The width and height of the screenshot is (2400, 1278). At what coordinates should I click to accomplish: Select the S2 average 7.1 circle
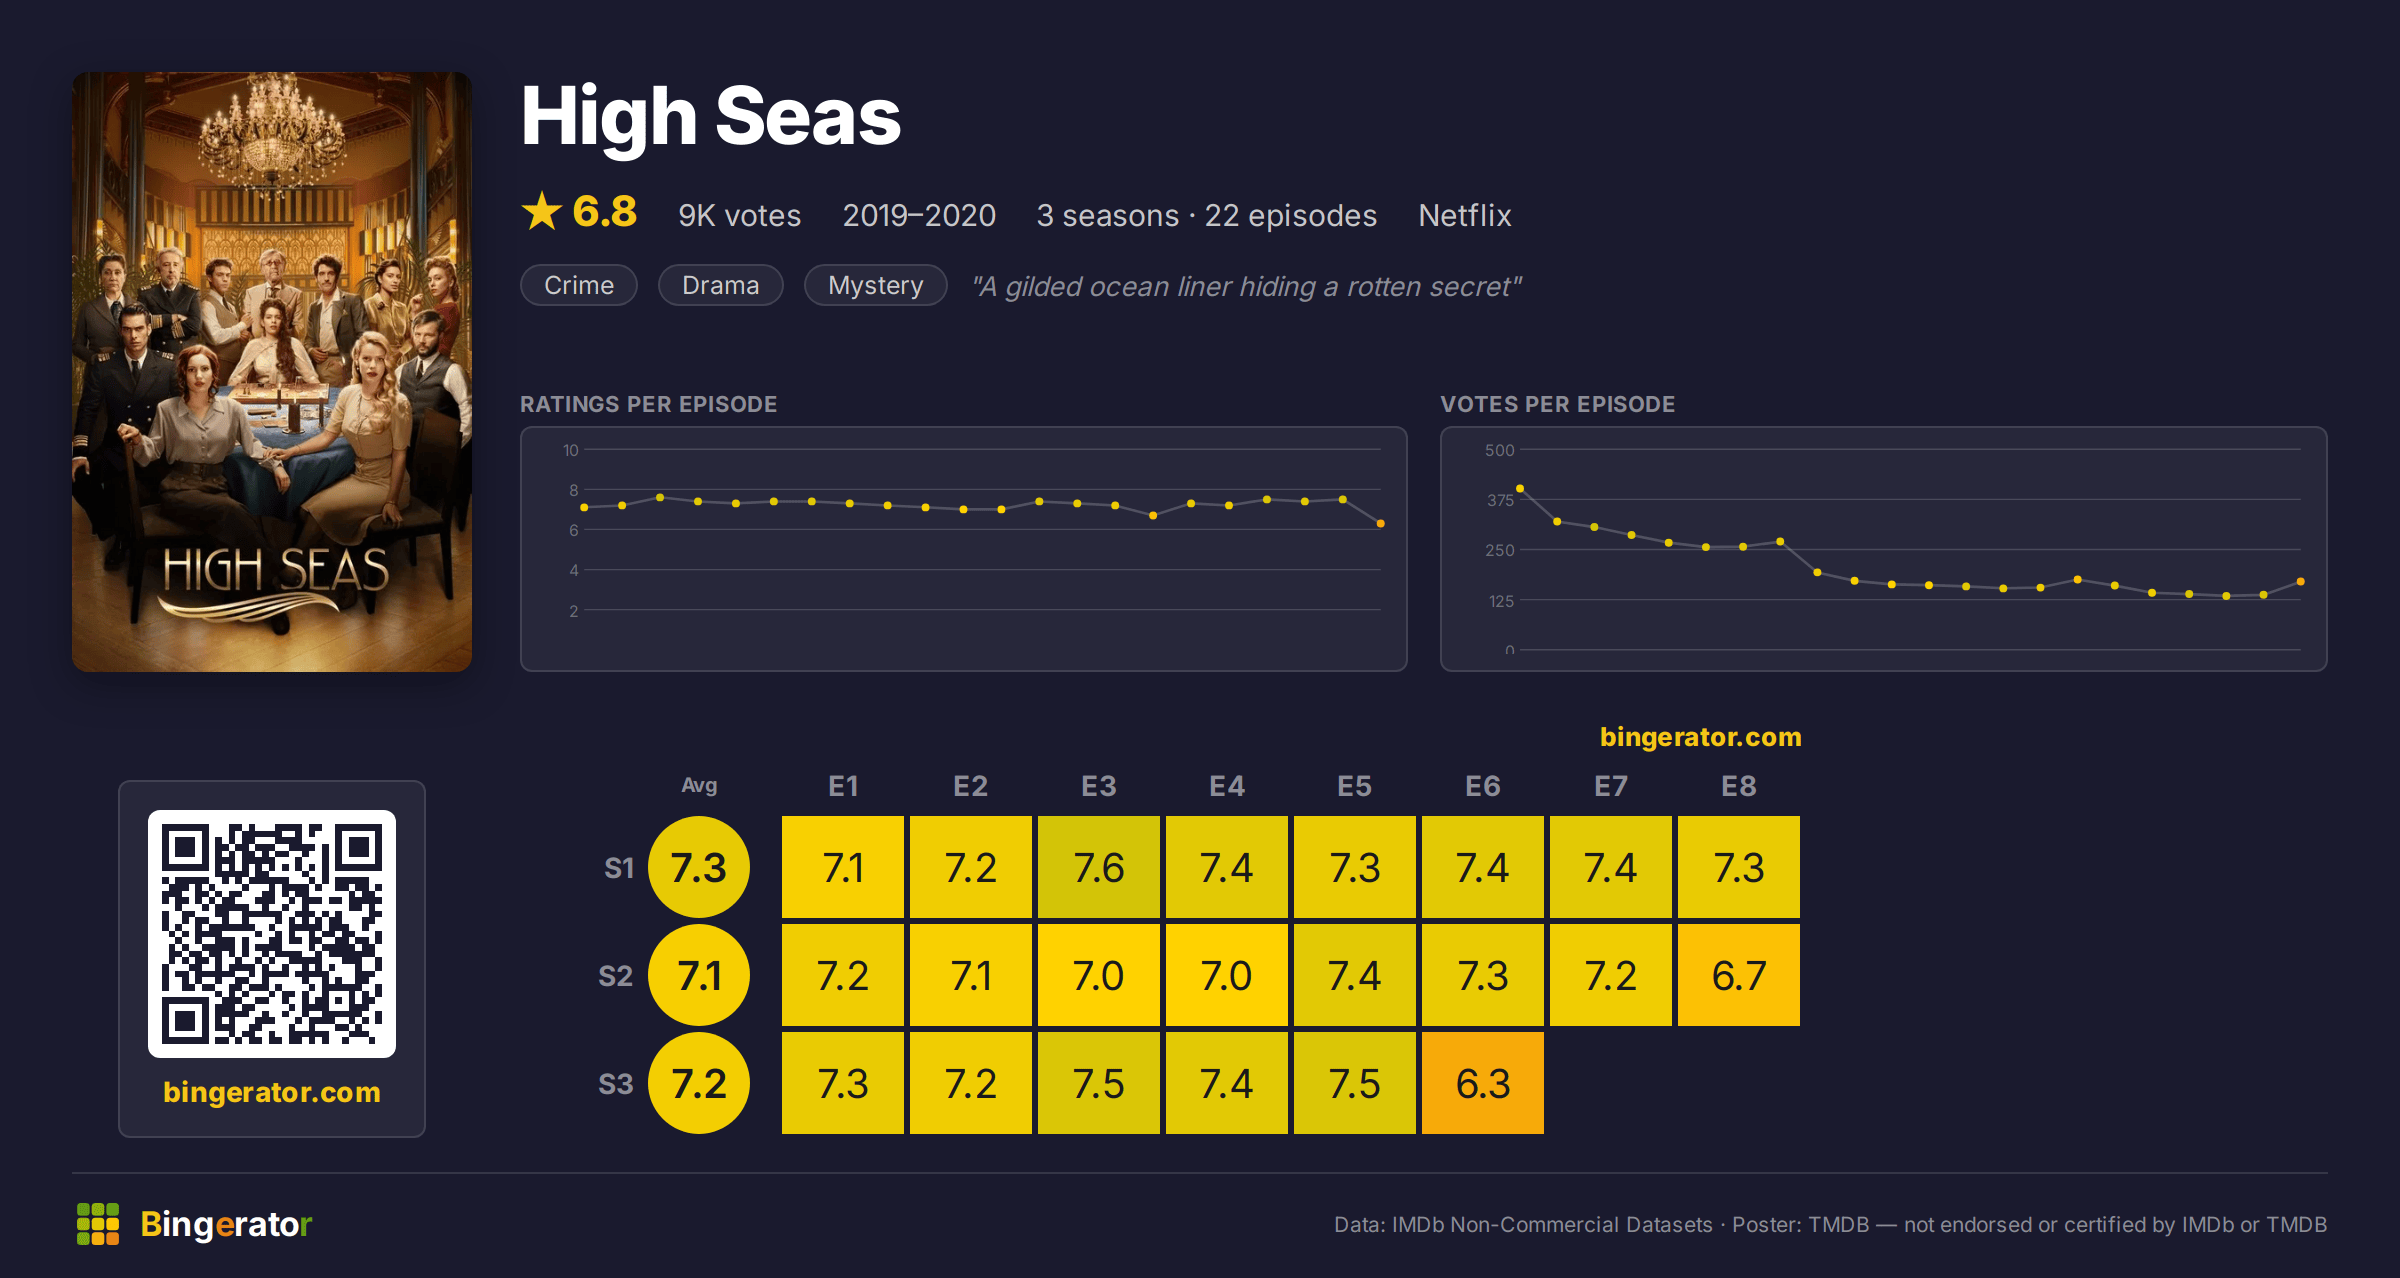click(x=699, y=975)
